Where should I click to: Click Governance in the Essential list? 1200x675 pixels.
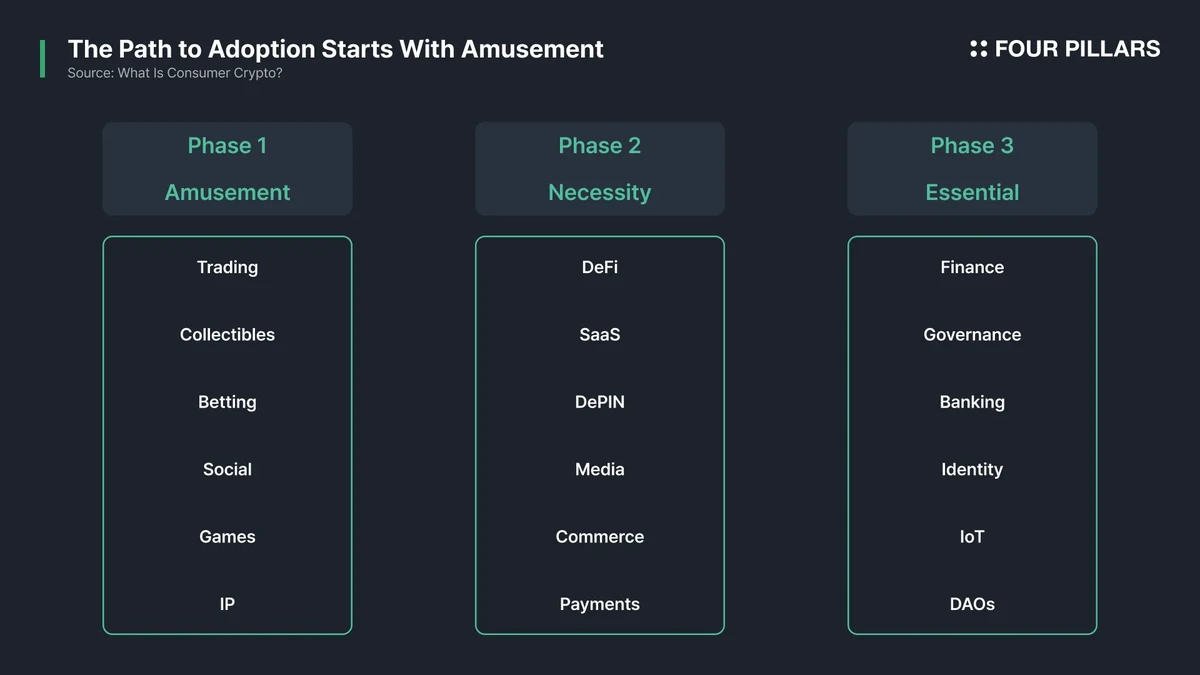coord(972,335)
